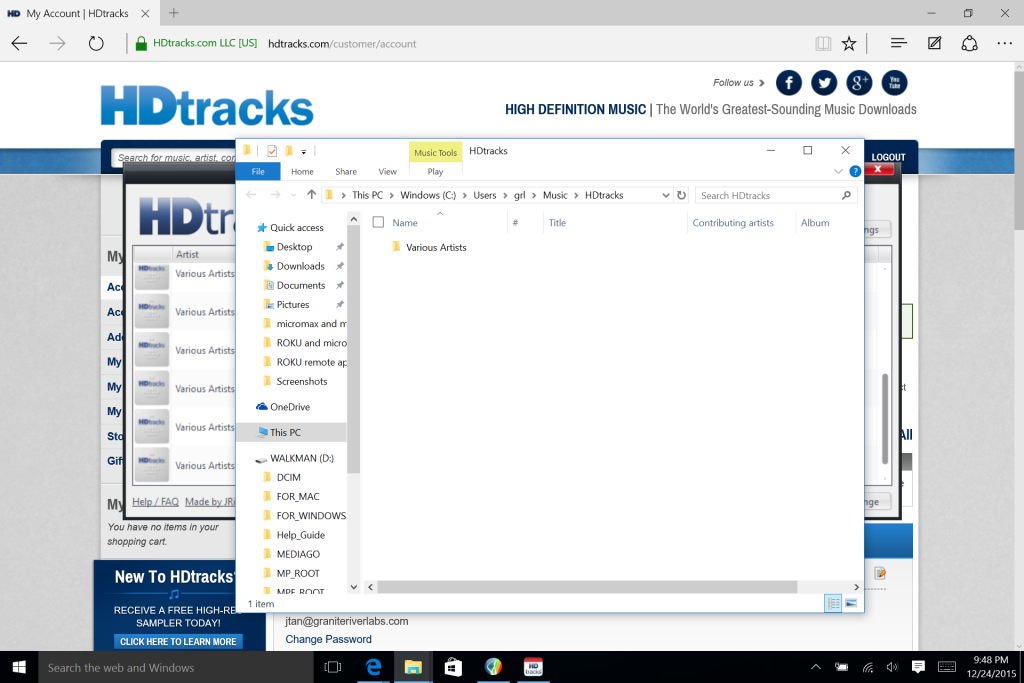This screenshot has width=1024, height=683.
Task: Sort by the Title column
Action: (x=557, y=223)
